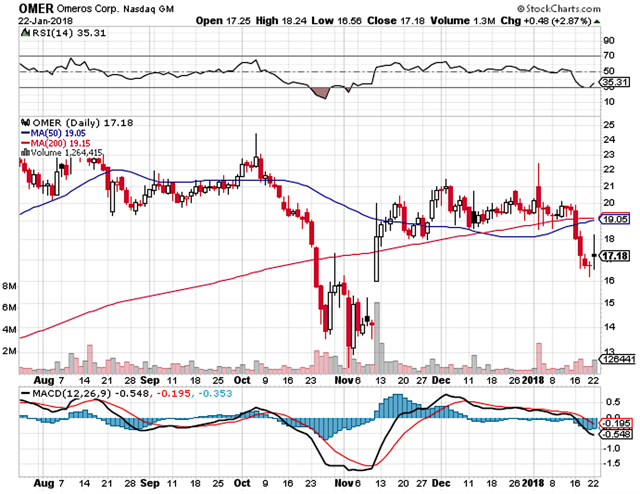
Task: Click the OMER (Daily) 17.18 legend text
Action: (82, 122)
